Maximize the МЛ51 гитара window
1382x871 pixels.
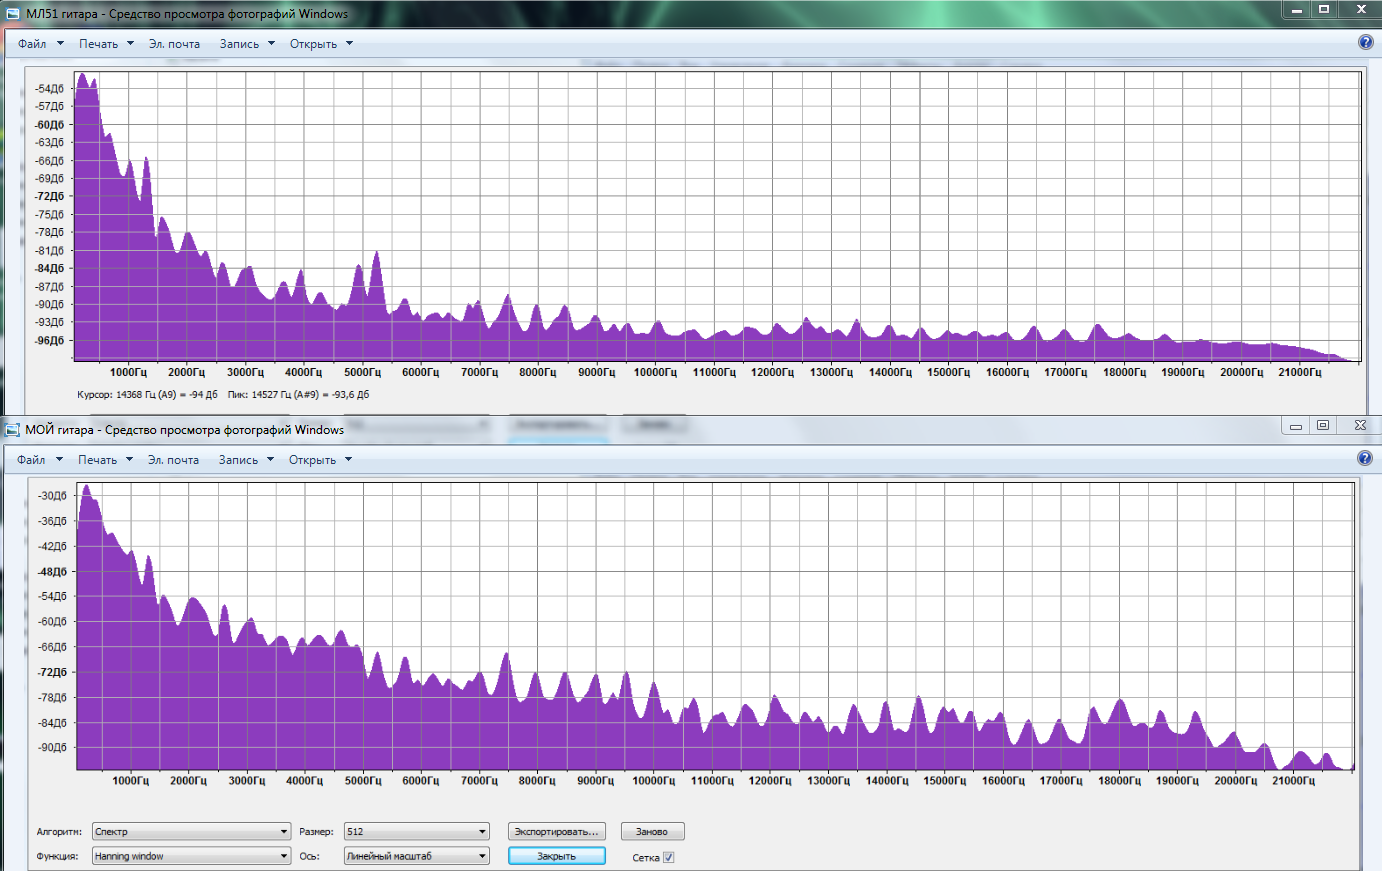click(x=1324, y=9)
